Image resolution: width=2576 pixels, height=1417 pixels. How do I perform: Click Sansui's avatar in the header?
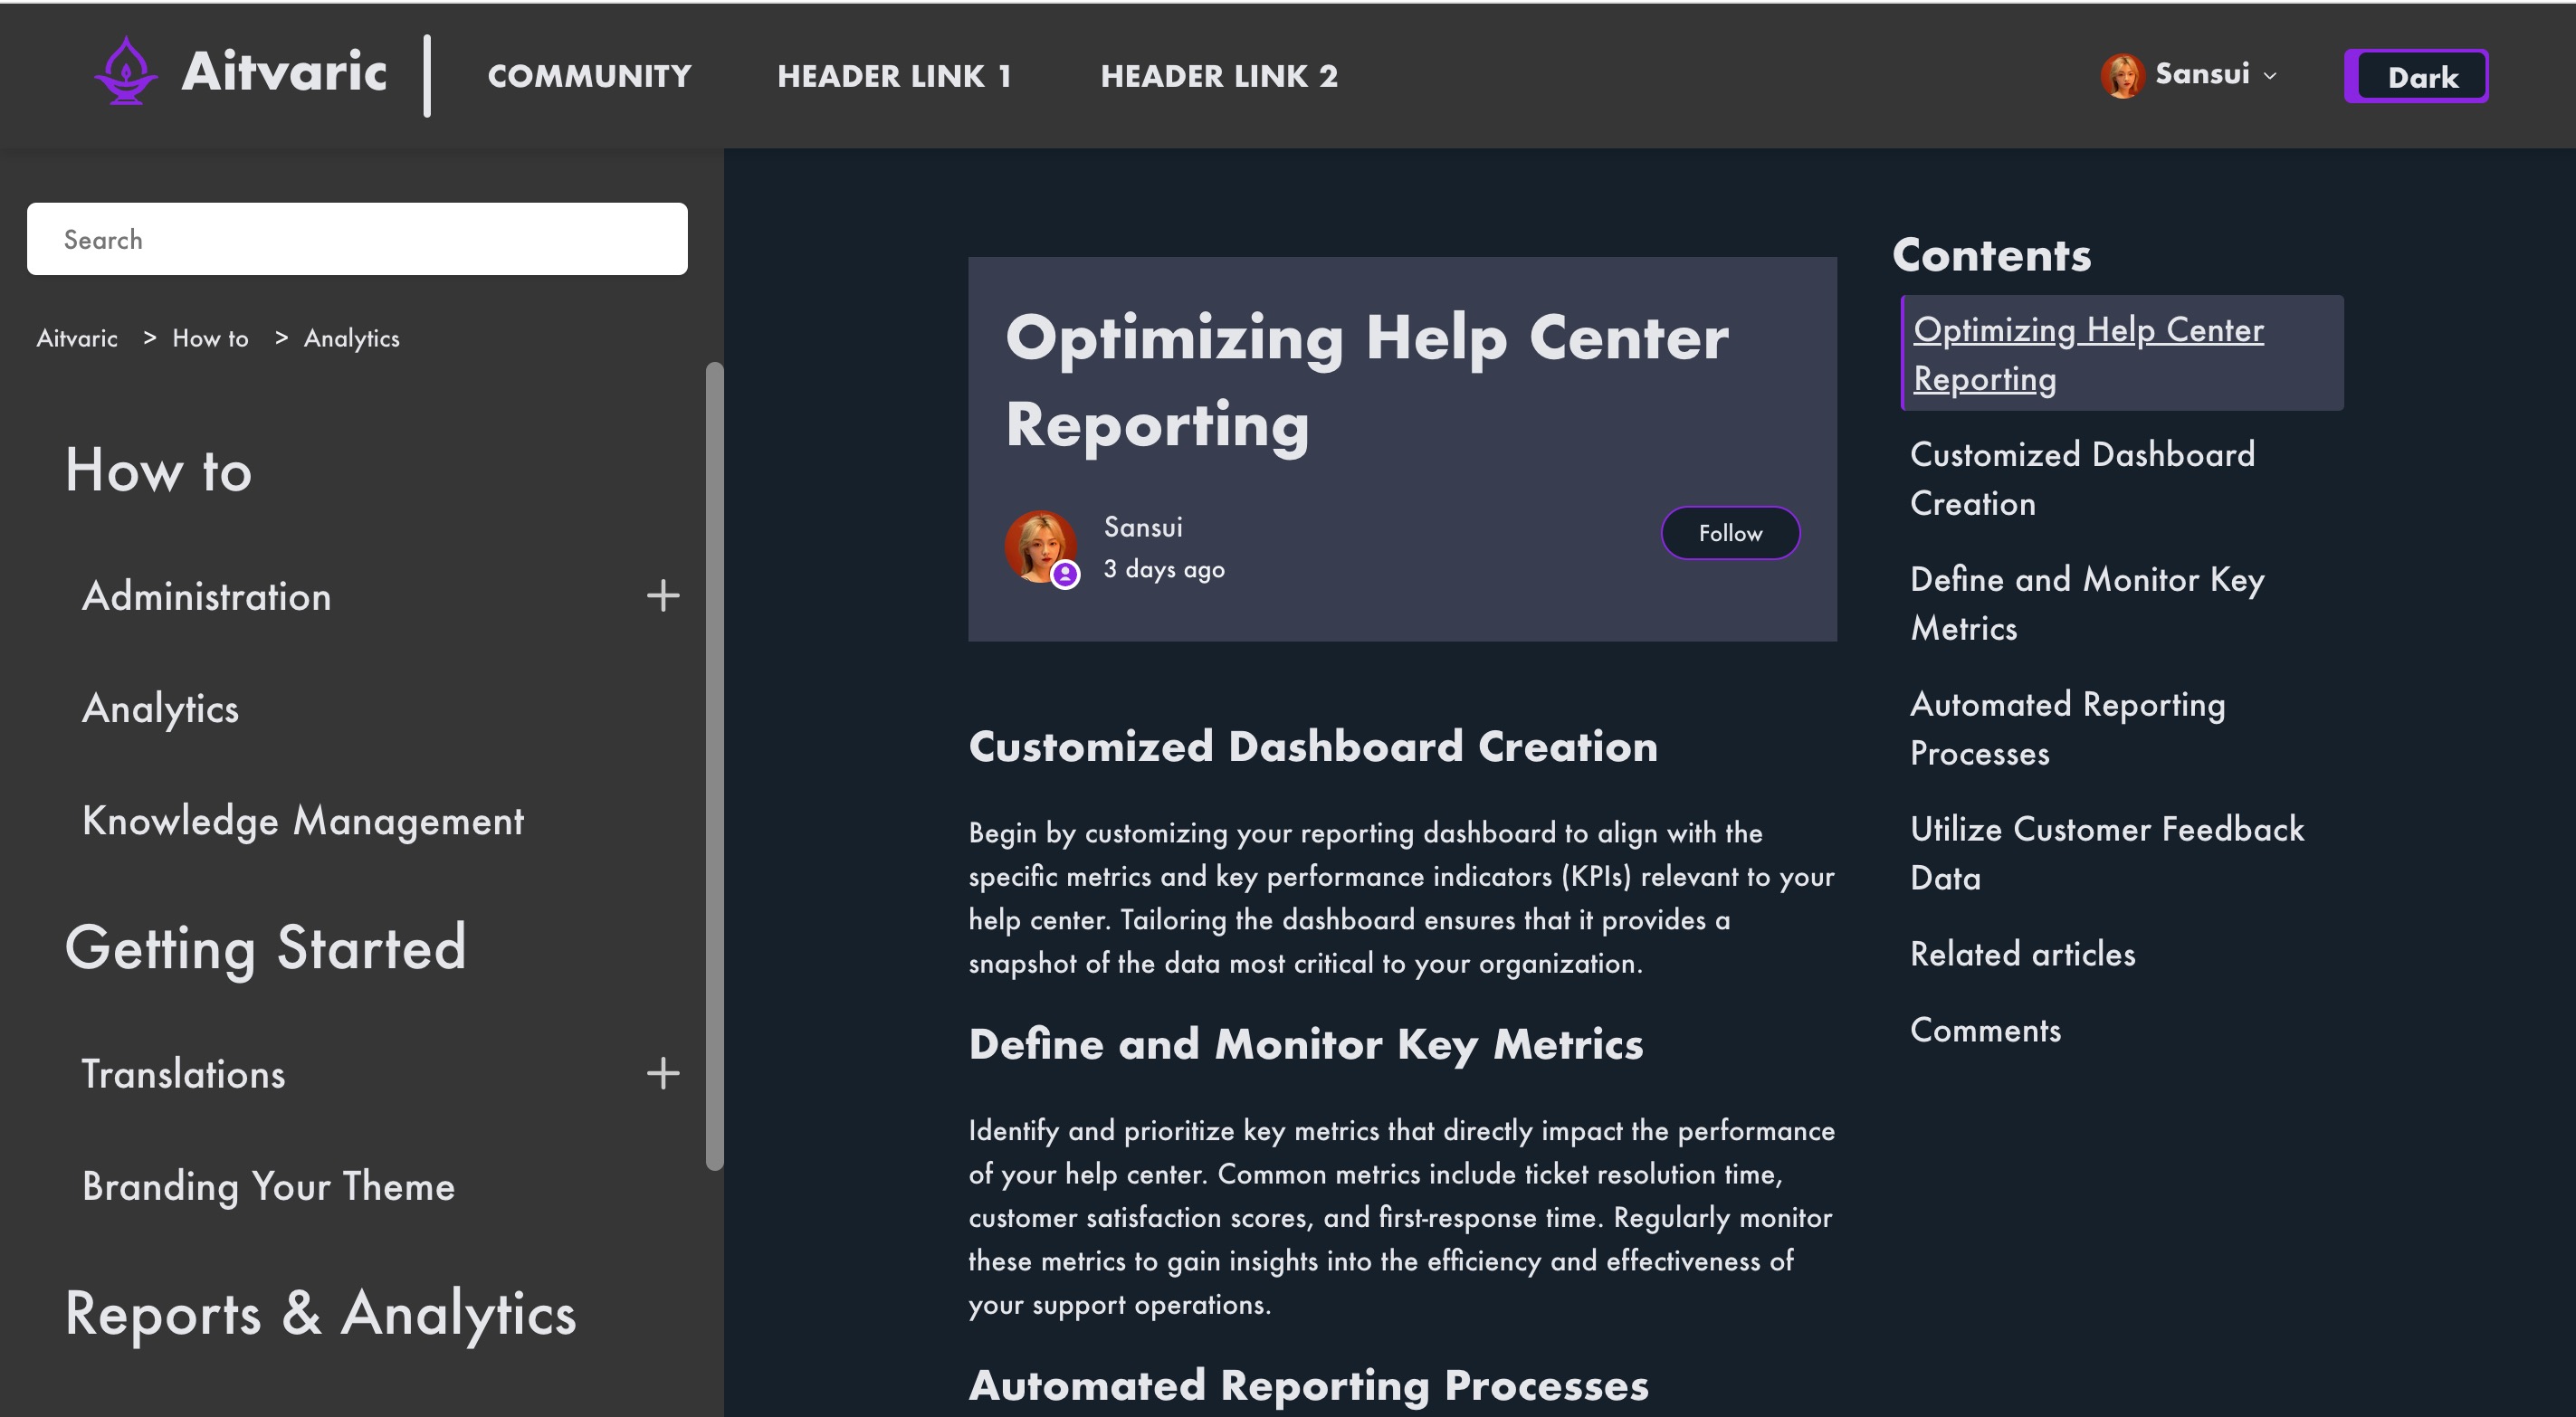pyautogui.click(x=2121, y=76)
